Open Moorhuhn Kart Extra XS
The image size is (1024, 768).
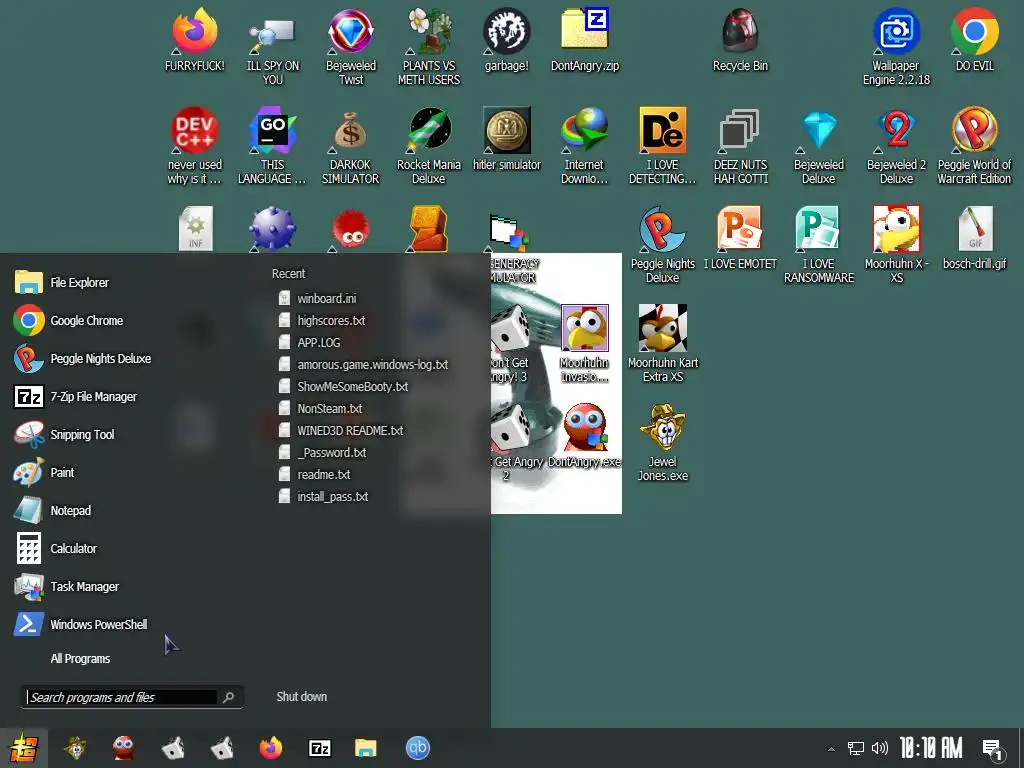tap(662, 344)
